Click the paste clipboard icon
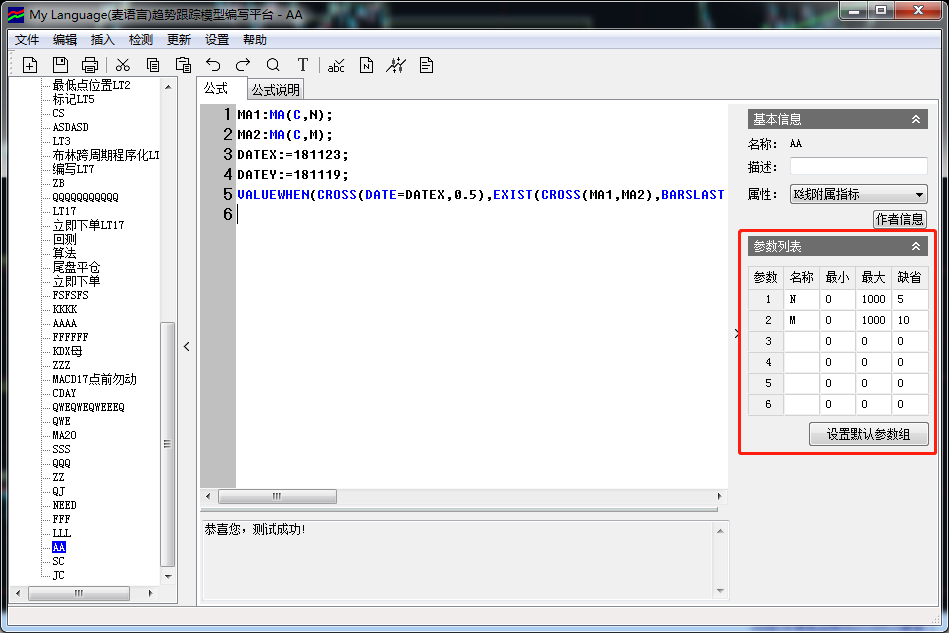This screenshot has width=949, height=633. tap(183, 65)
